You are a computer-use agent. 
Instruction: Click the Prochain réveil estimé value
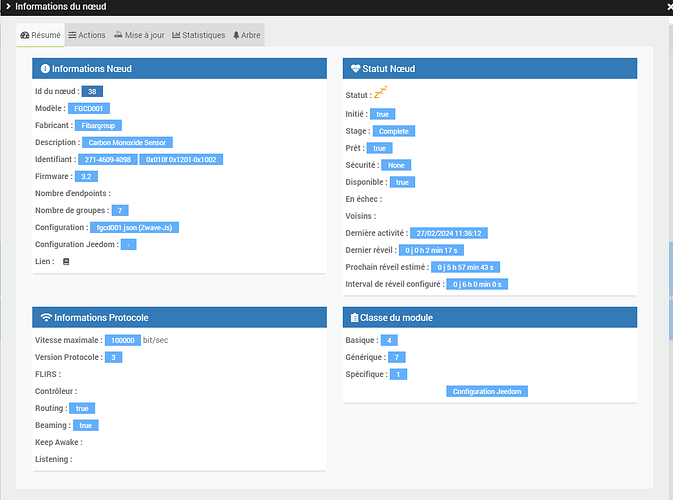click(465, 267)
